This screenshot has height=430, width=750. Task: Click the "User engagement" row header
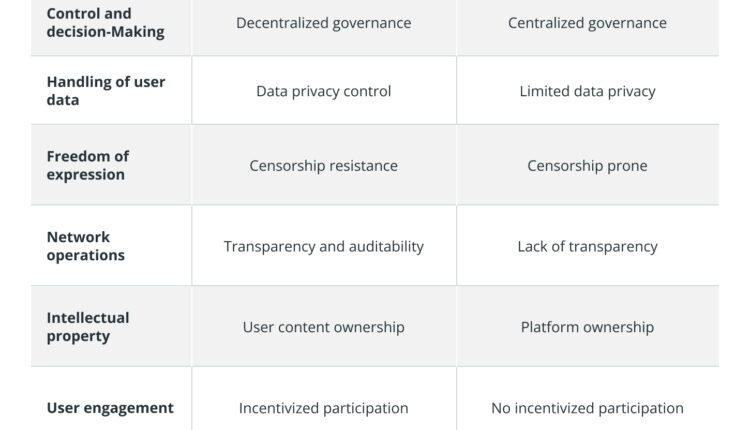110,408
